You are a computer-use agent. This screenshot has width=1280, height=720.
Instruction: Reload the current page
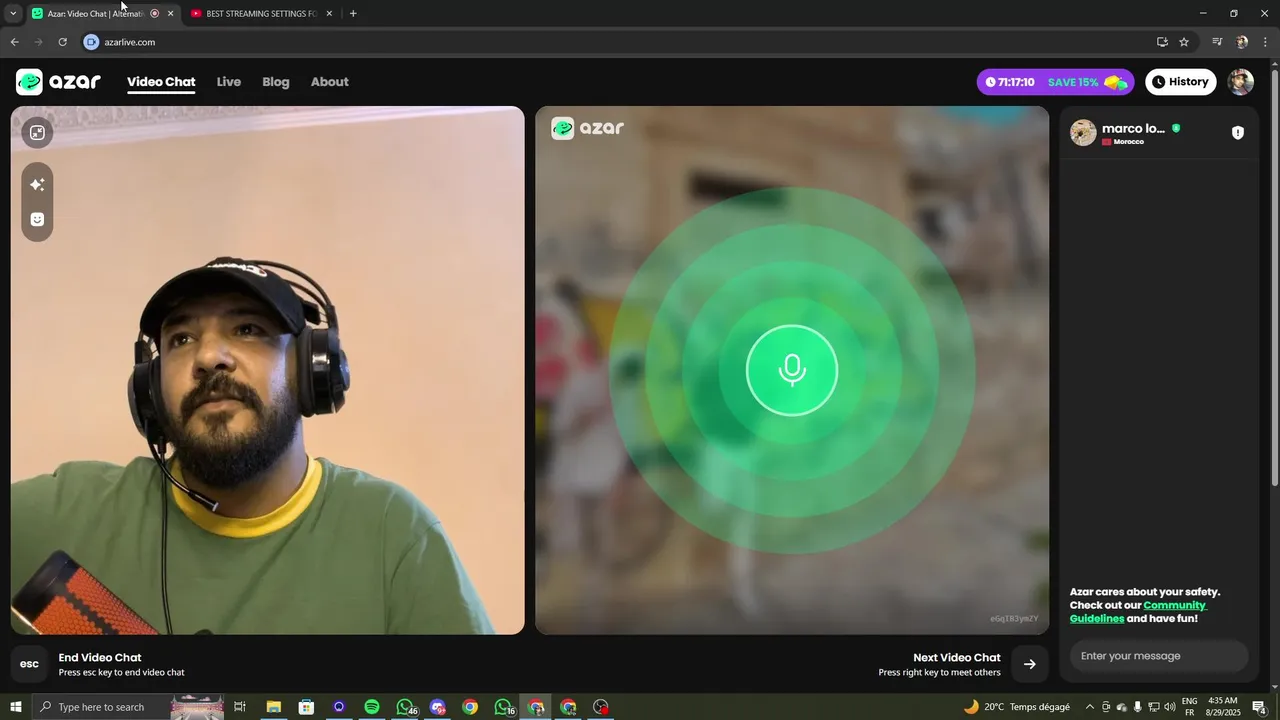[62, 42]
